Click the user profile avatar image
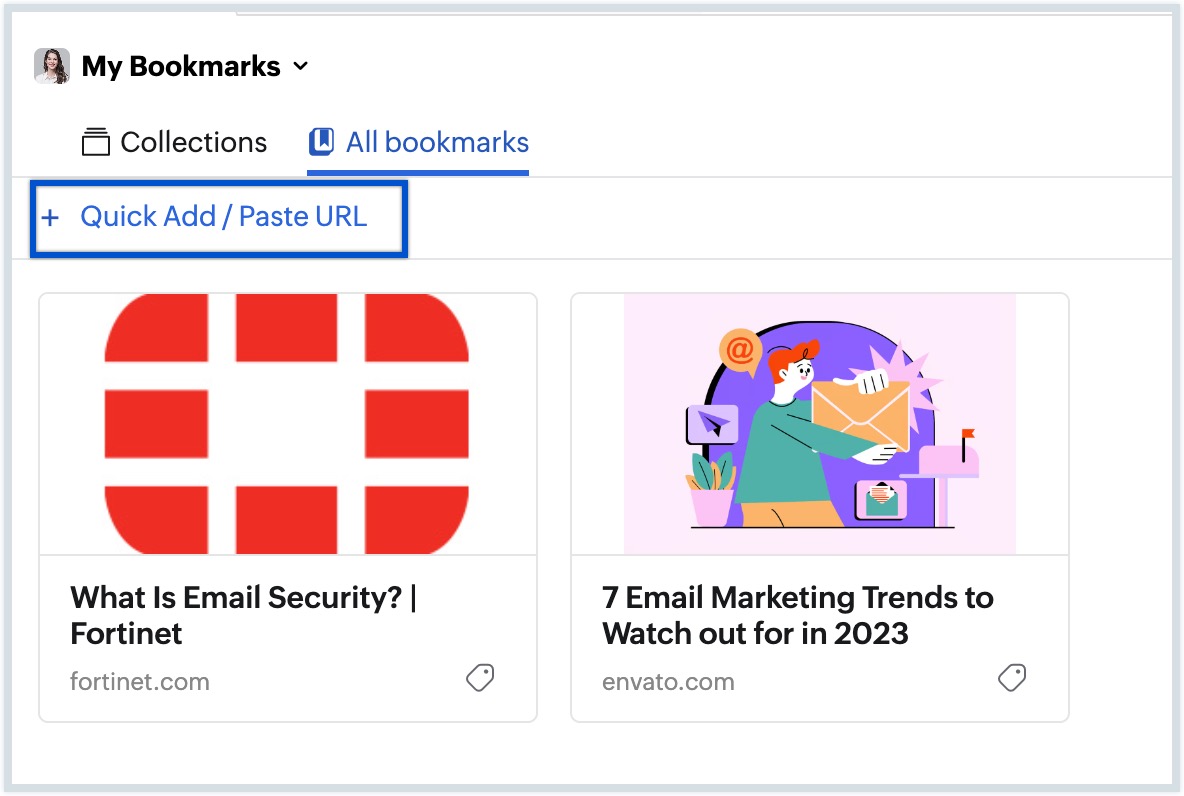This screenshot has width=1184, height=796. 50,65
